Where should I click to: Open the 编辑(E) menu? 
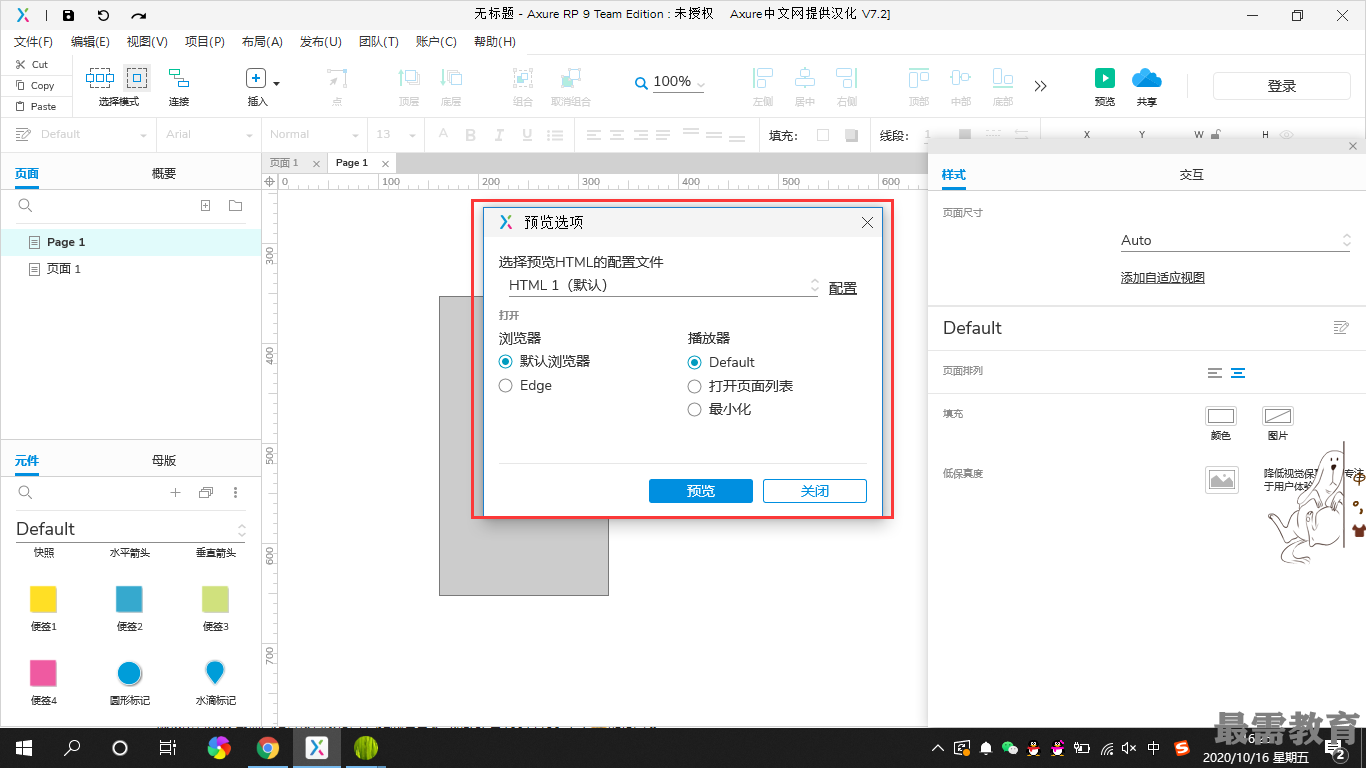point(90,42)
